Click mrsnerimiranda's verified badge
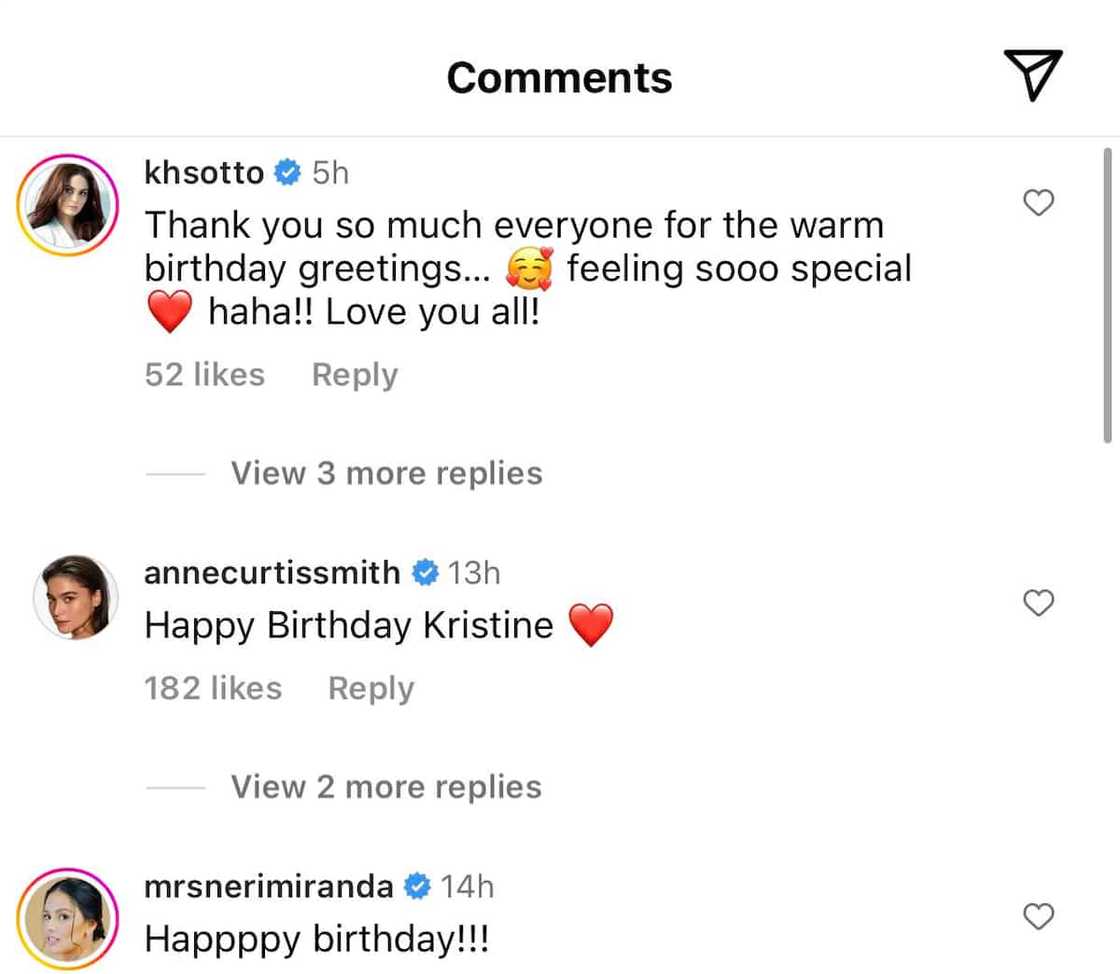 click(417, 887)
